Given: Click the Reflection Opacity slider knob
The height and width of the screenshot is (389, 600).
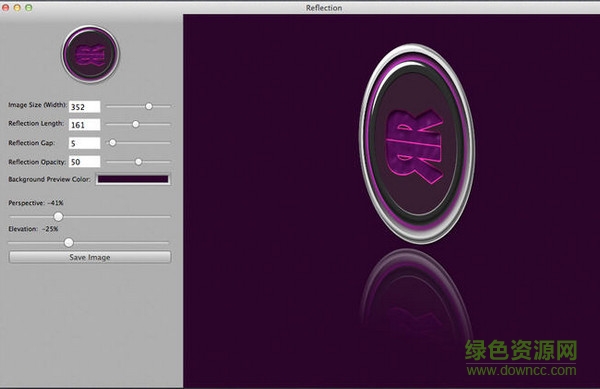Looking at the screenshot, I should 139,162.
